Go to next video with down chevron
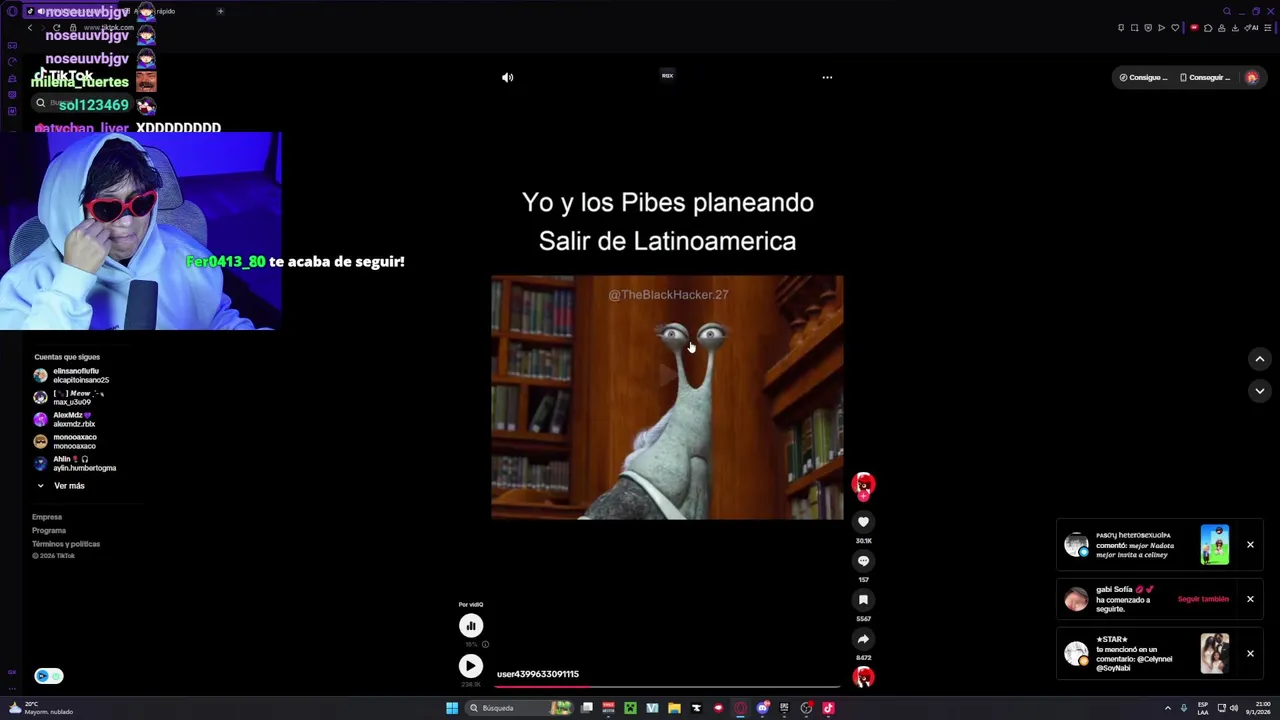The image size is (1280, 720). click(1260, 391)
